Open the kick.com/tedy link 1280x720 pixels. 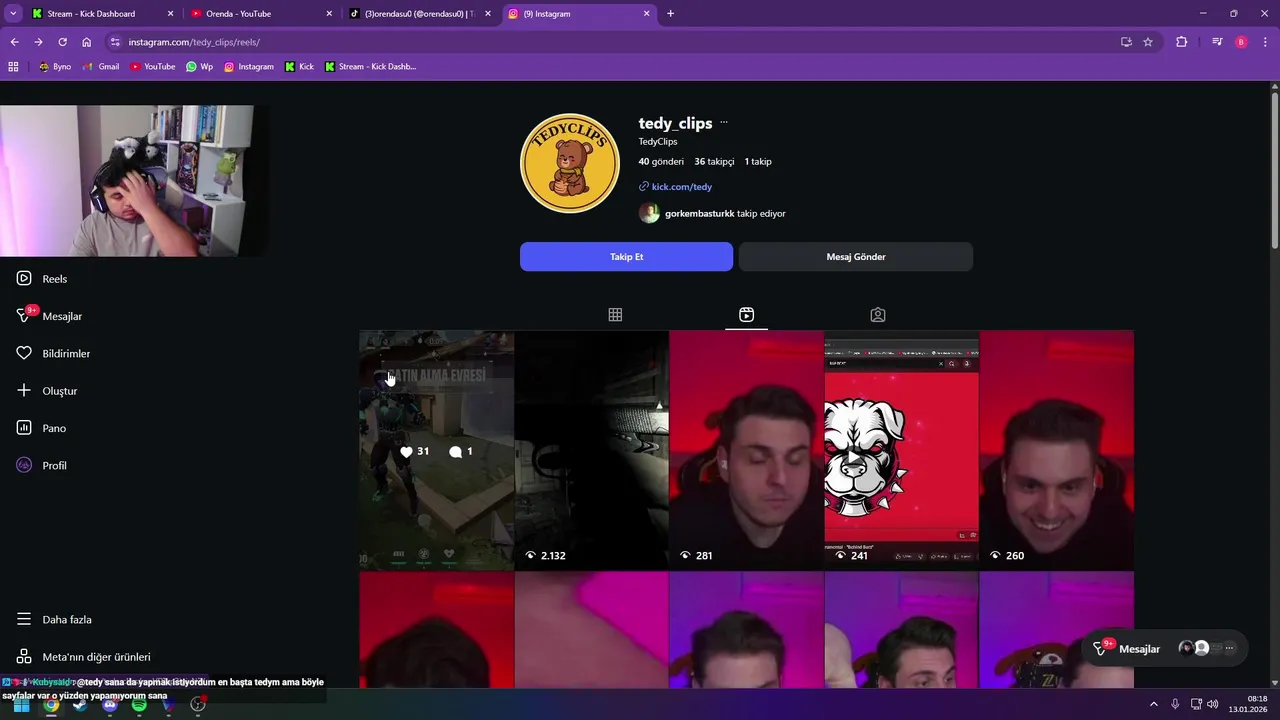(x=681, y=187)
